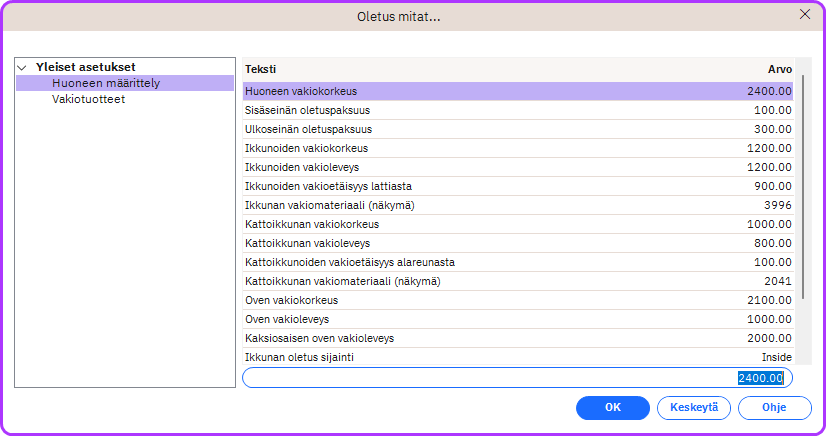Viewport: 826px width, 436px height.
Task: Click the Teksti column header
Action: click(260, 69)
